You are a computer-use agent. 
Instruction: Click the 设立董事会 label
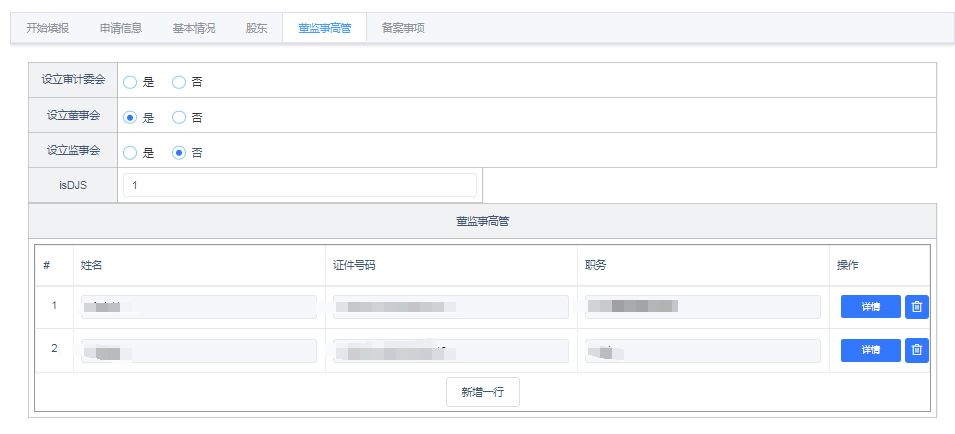[73, 115]
